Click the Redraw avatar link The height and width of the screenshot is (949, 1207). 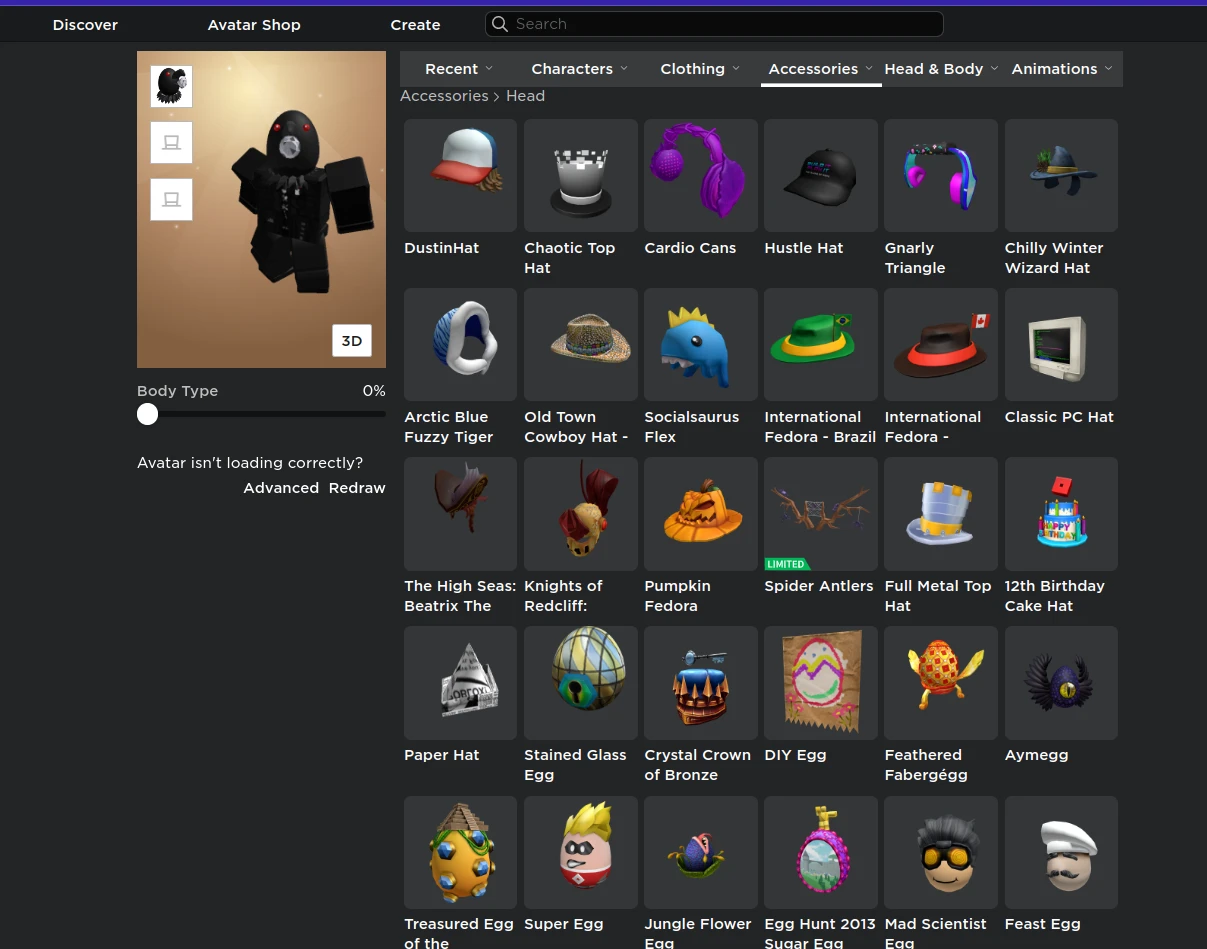tap(357, 488)
